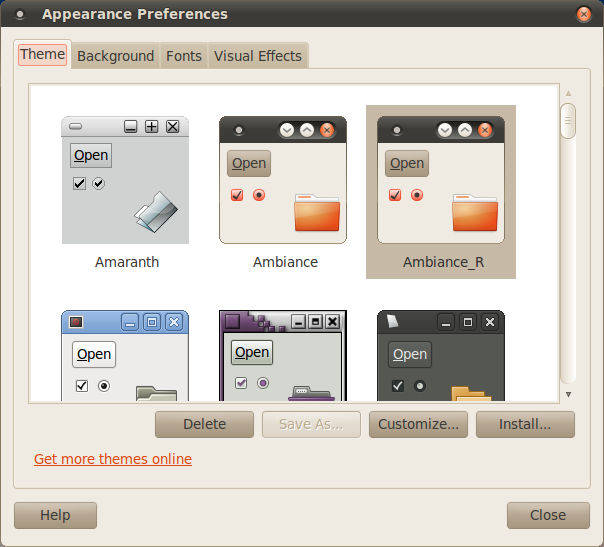Viewport: 604px width, 547px height.
Task: Switch to the Theme tab
Action: point(42,54)
